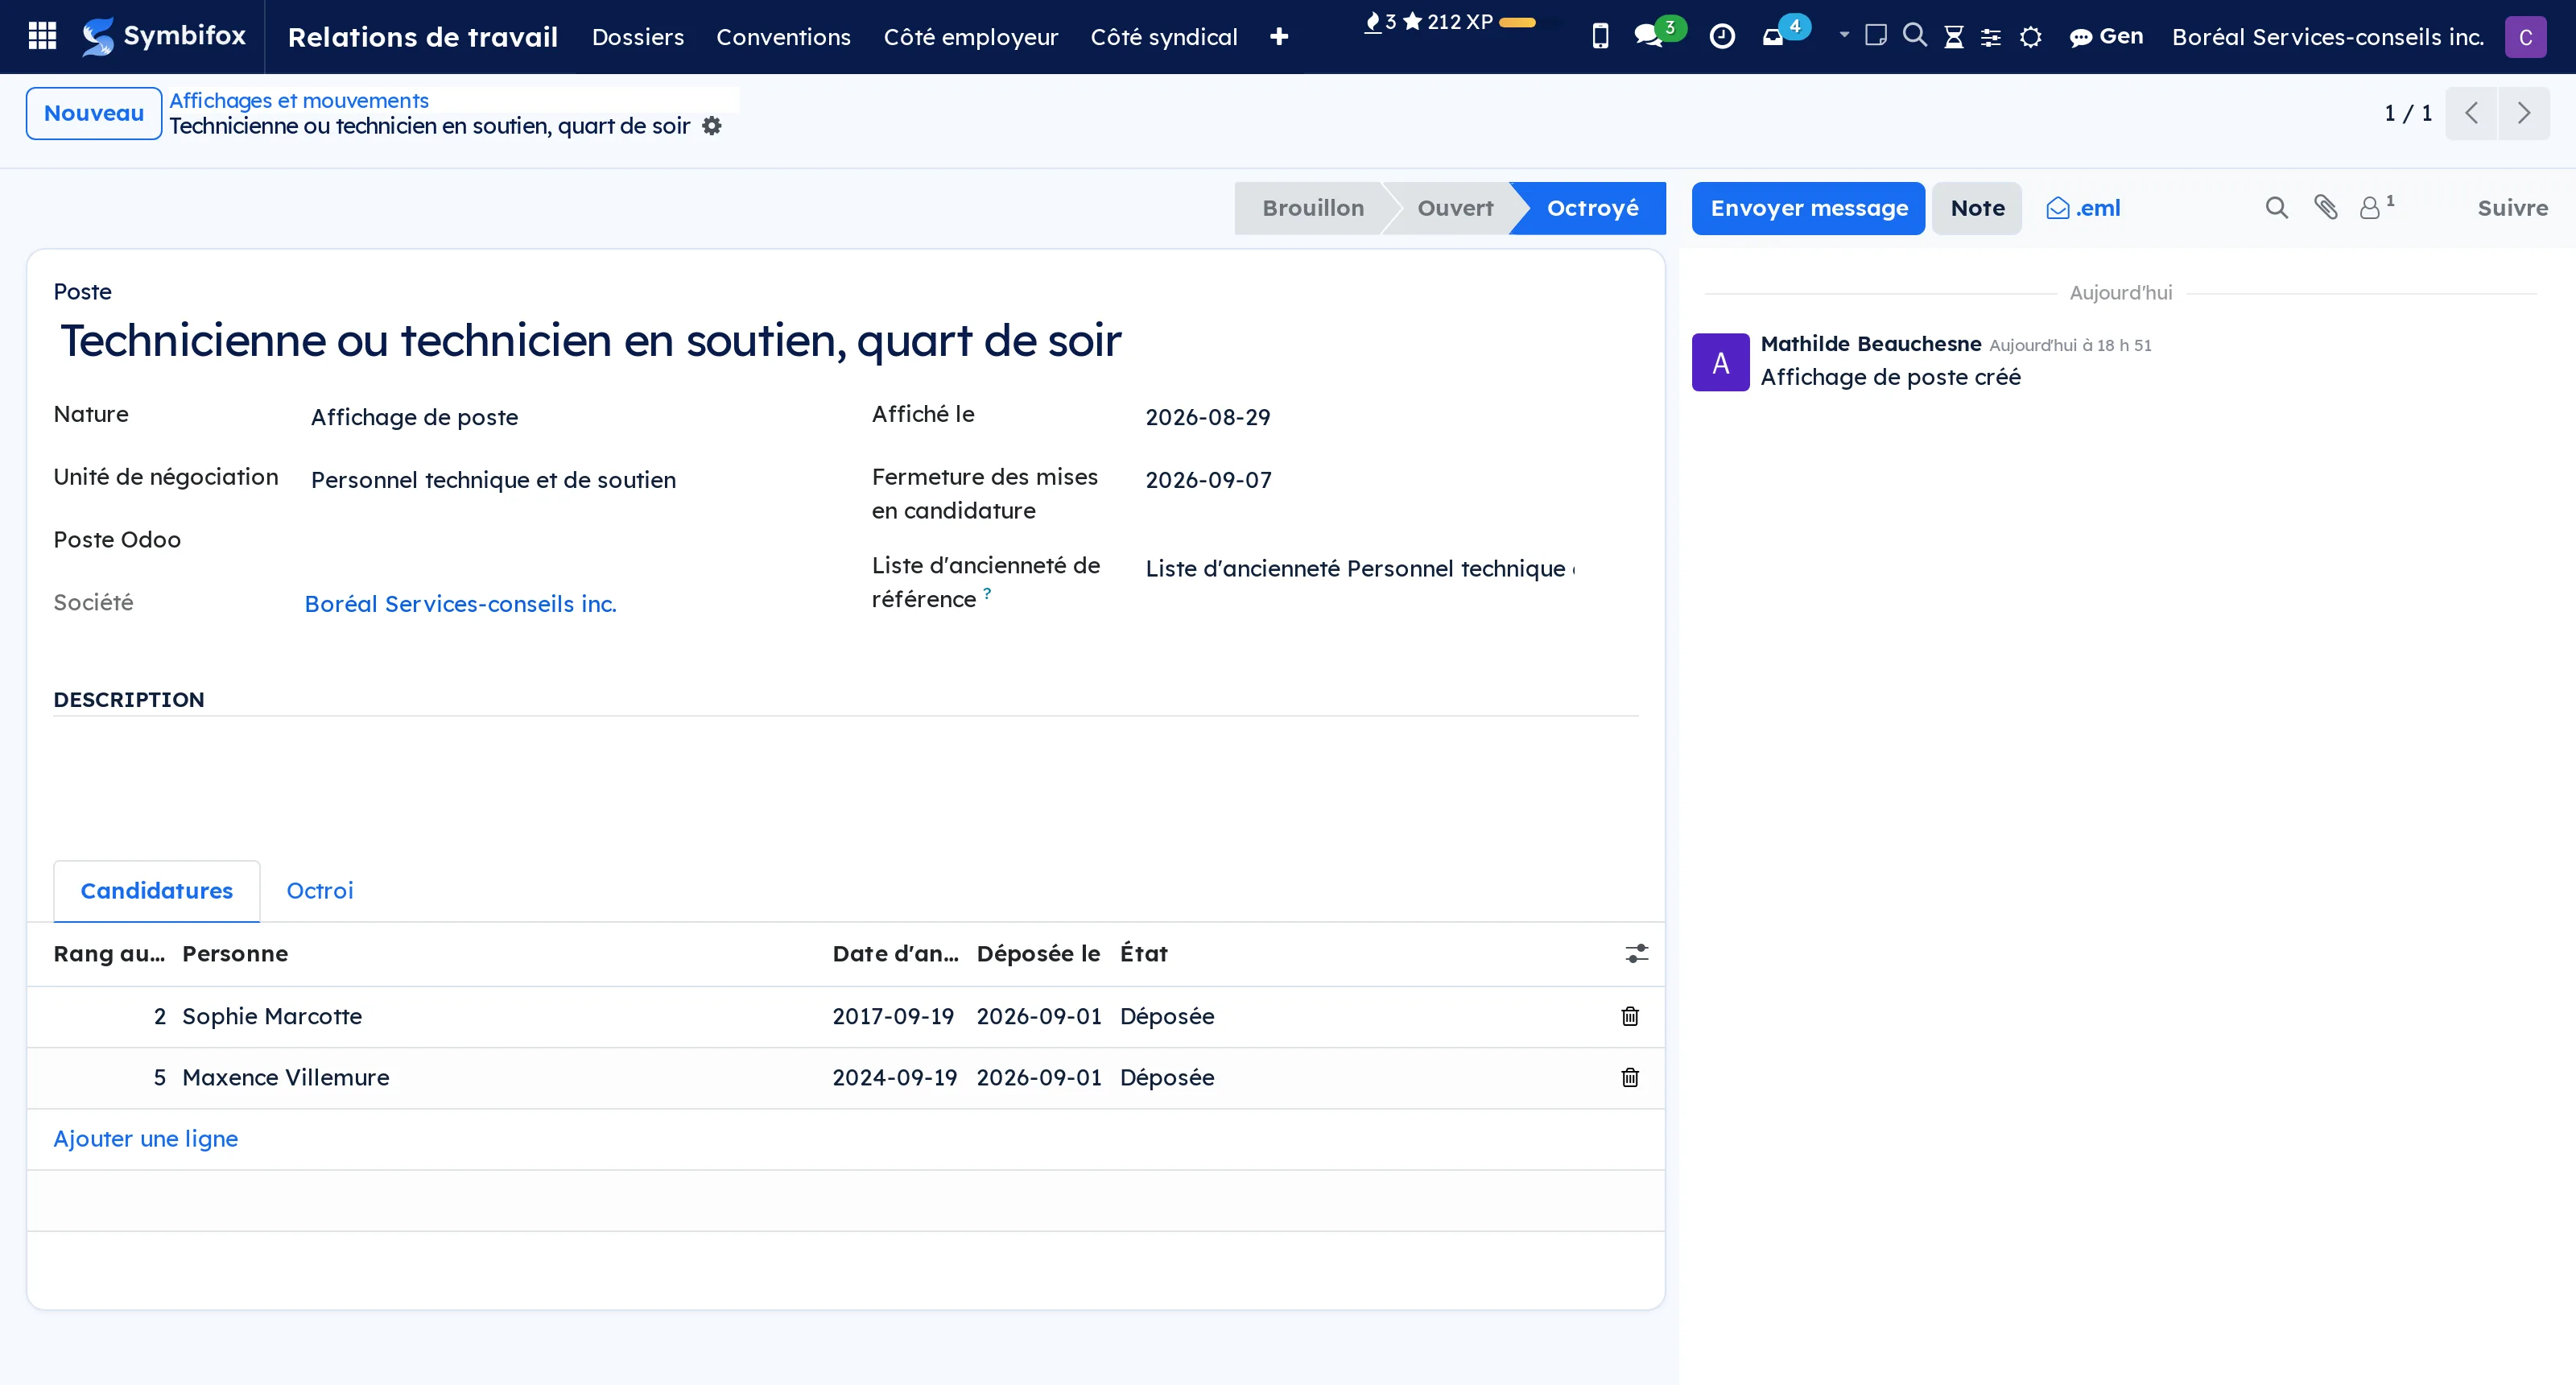2576x1385 pixels.
Task: Open attachments paperclip in chatter
Action: [x=2326, y=208]
